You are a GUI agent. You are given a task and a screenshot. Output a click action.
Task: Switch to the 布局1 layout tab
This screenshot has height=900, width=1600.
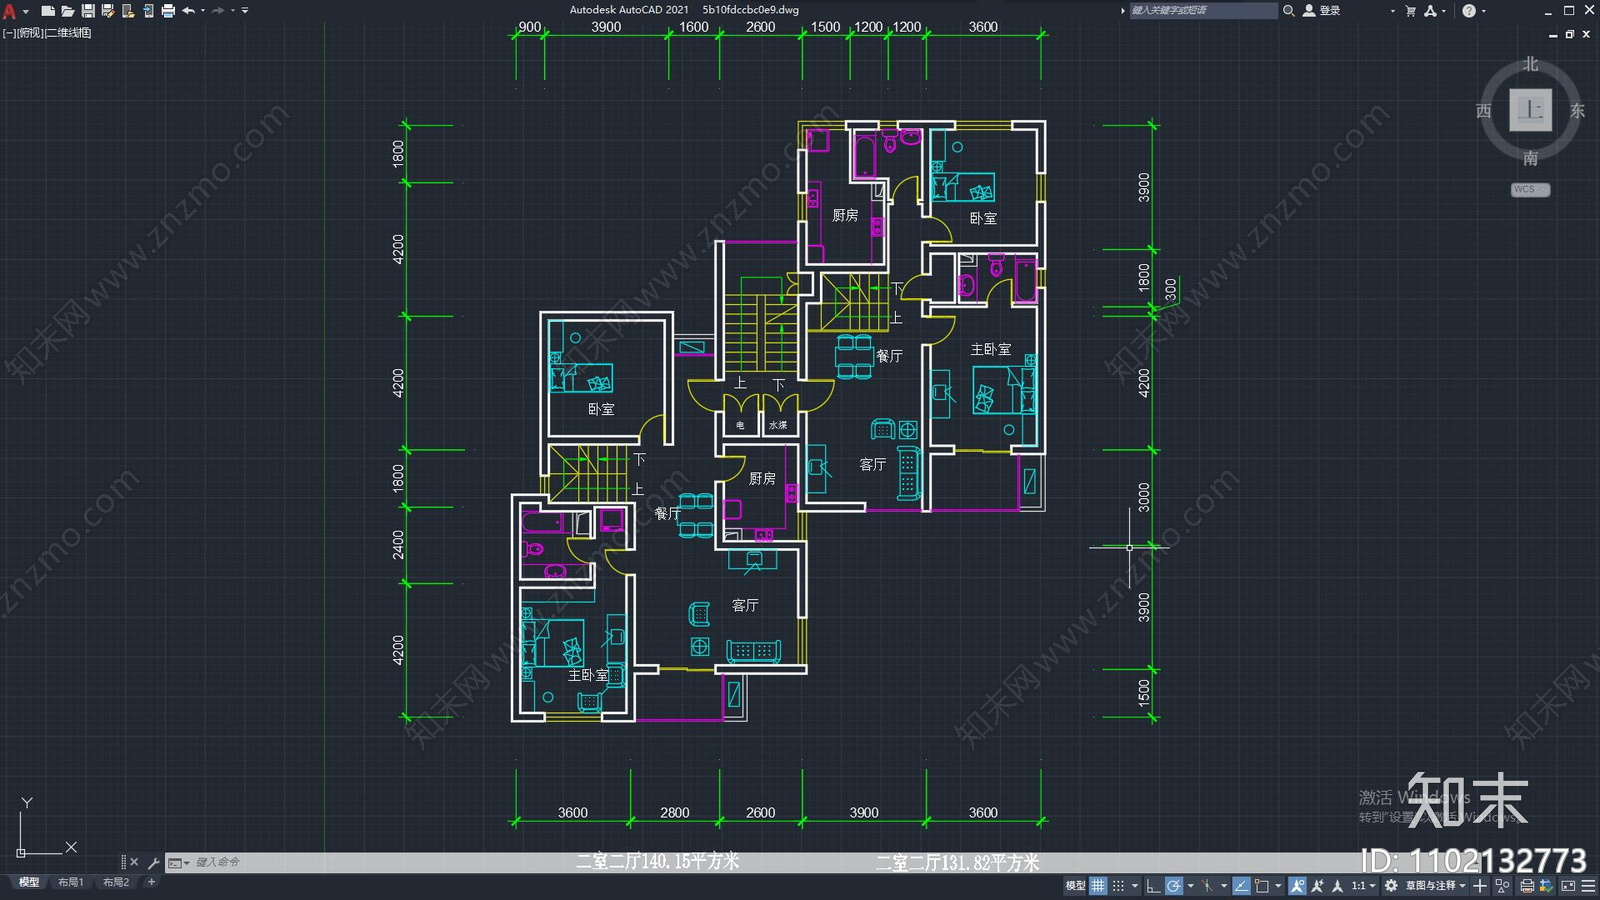[70, 882]
